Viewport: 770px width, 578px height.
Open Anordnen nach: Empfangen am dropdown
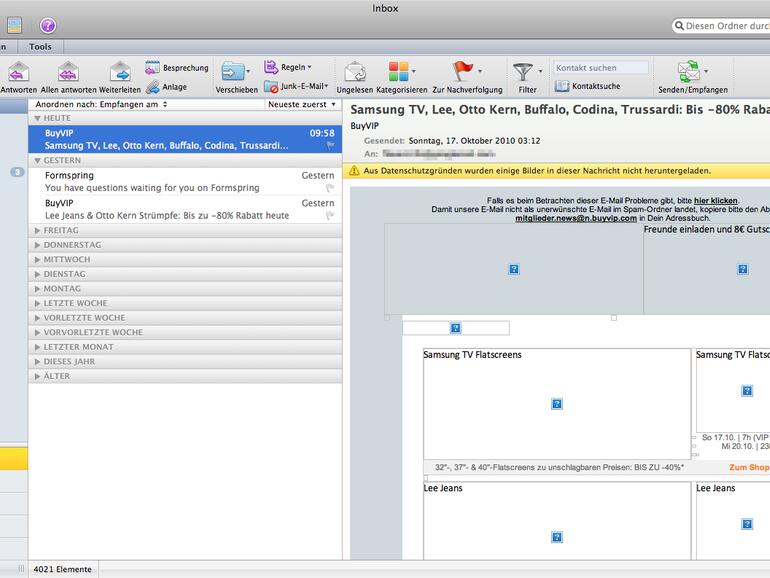coord(101,105)
